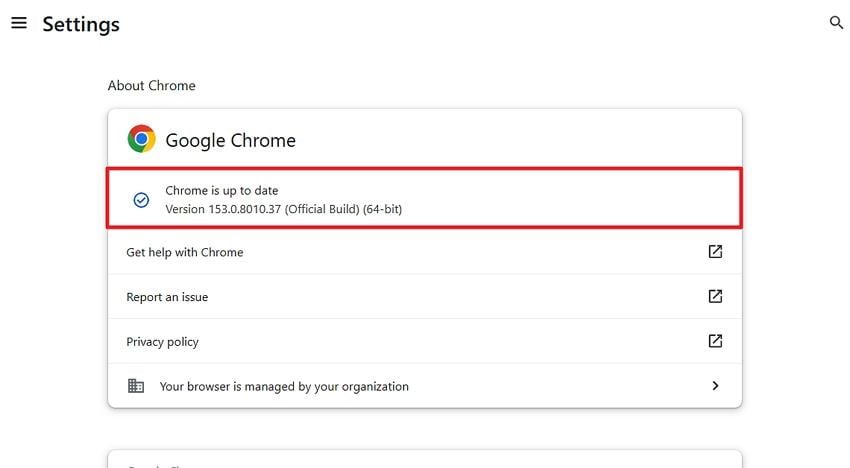Click the About Chrome heading
This screenshot has width=850, height=468.
tap(151, 86)
